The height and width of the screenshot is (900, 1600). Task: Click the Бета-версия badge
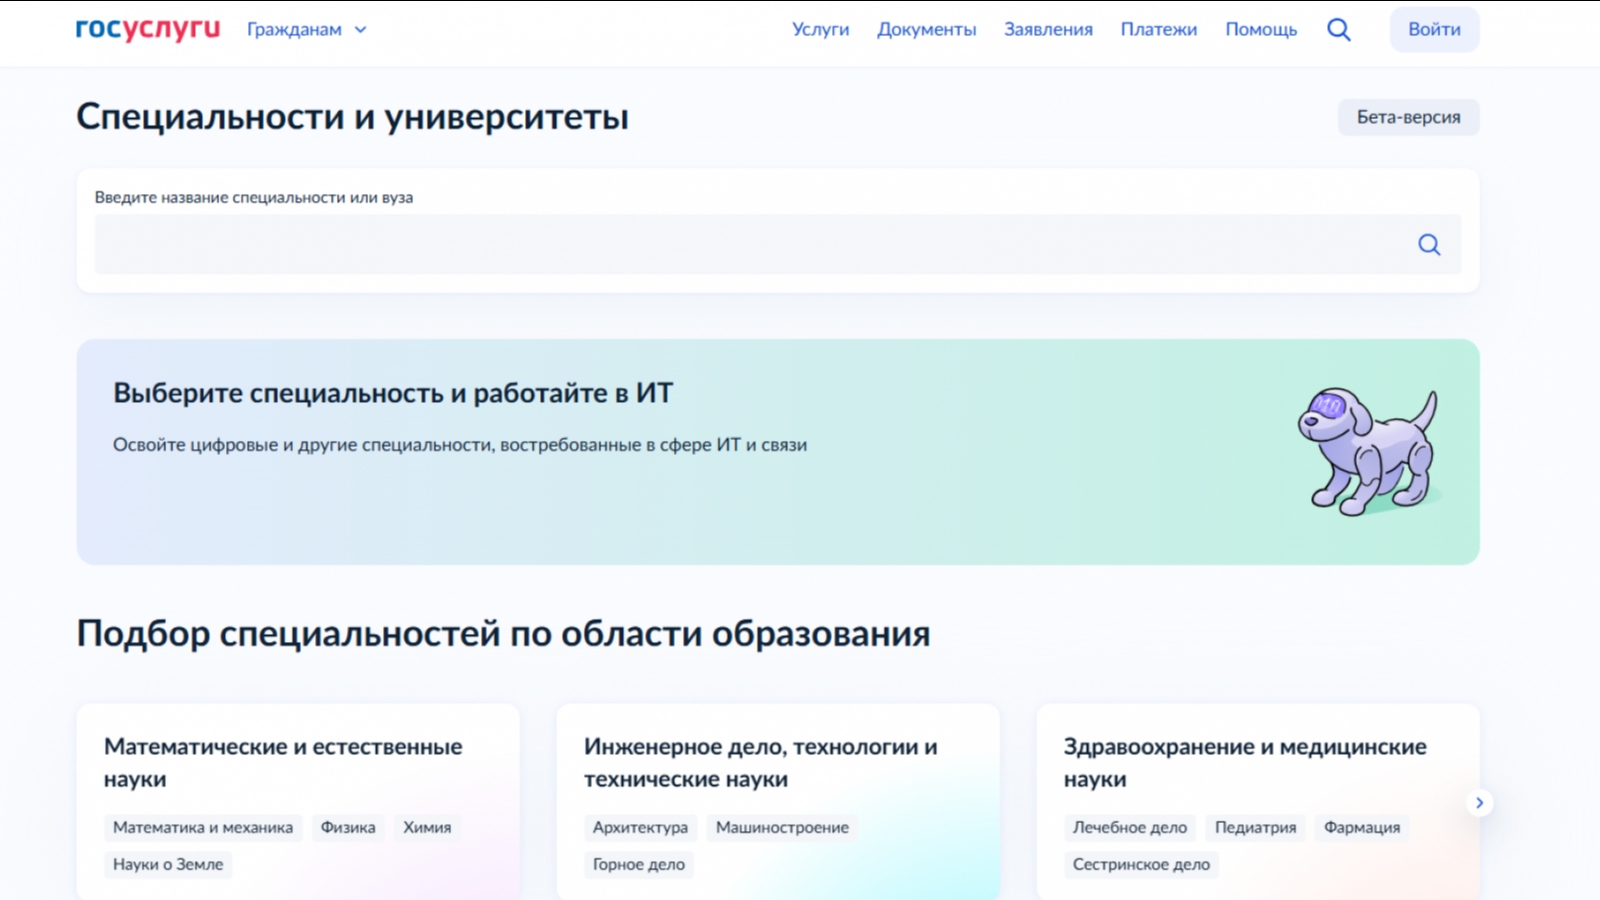(x=1408, y=117)
